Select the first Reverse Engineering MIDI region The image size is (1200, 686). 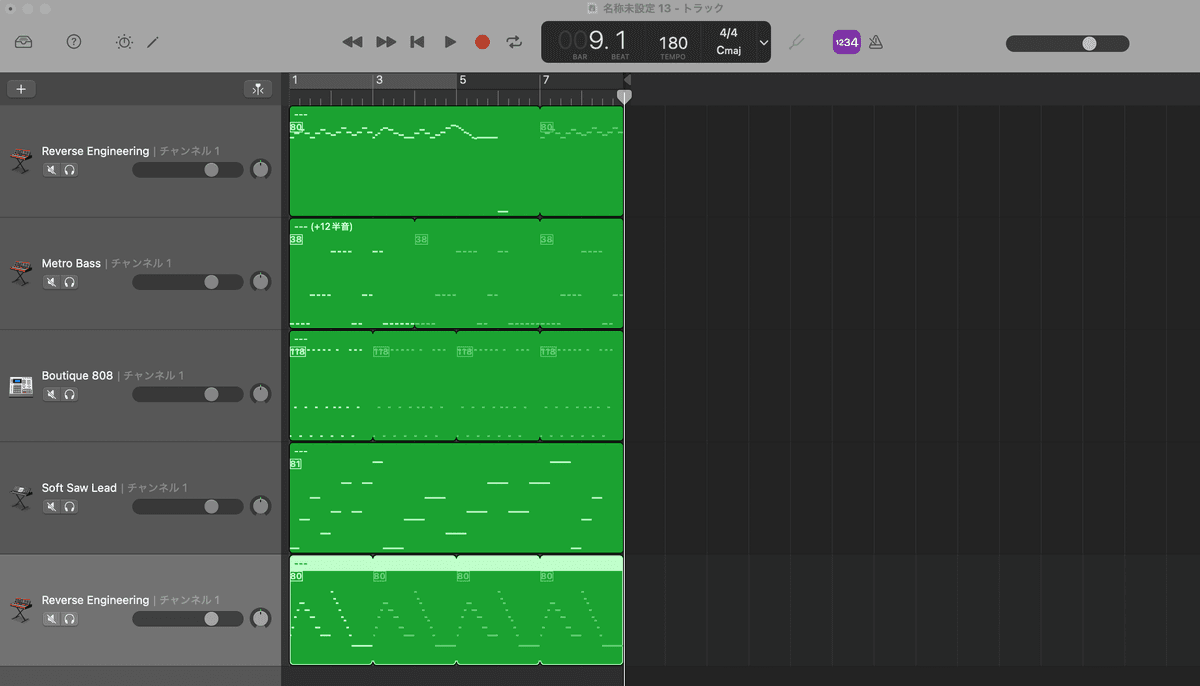[456, 161]
